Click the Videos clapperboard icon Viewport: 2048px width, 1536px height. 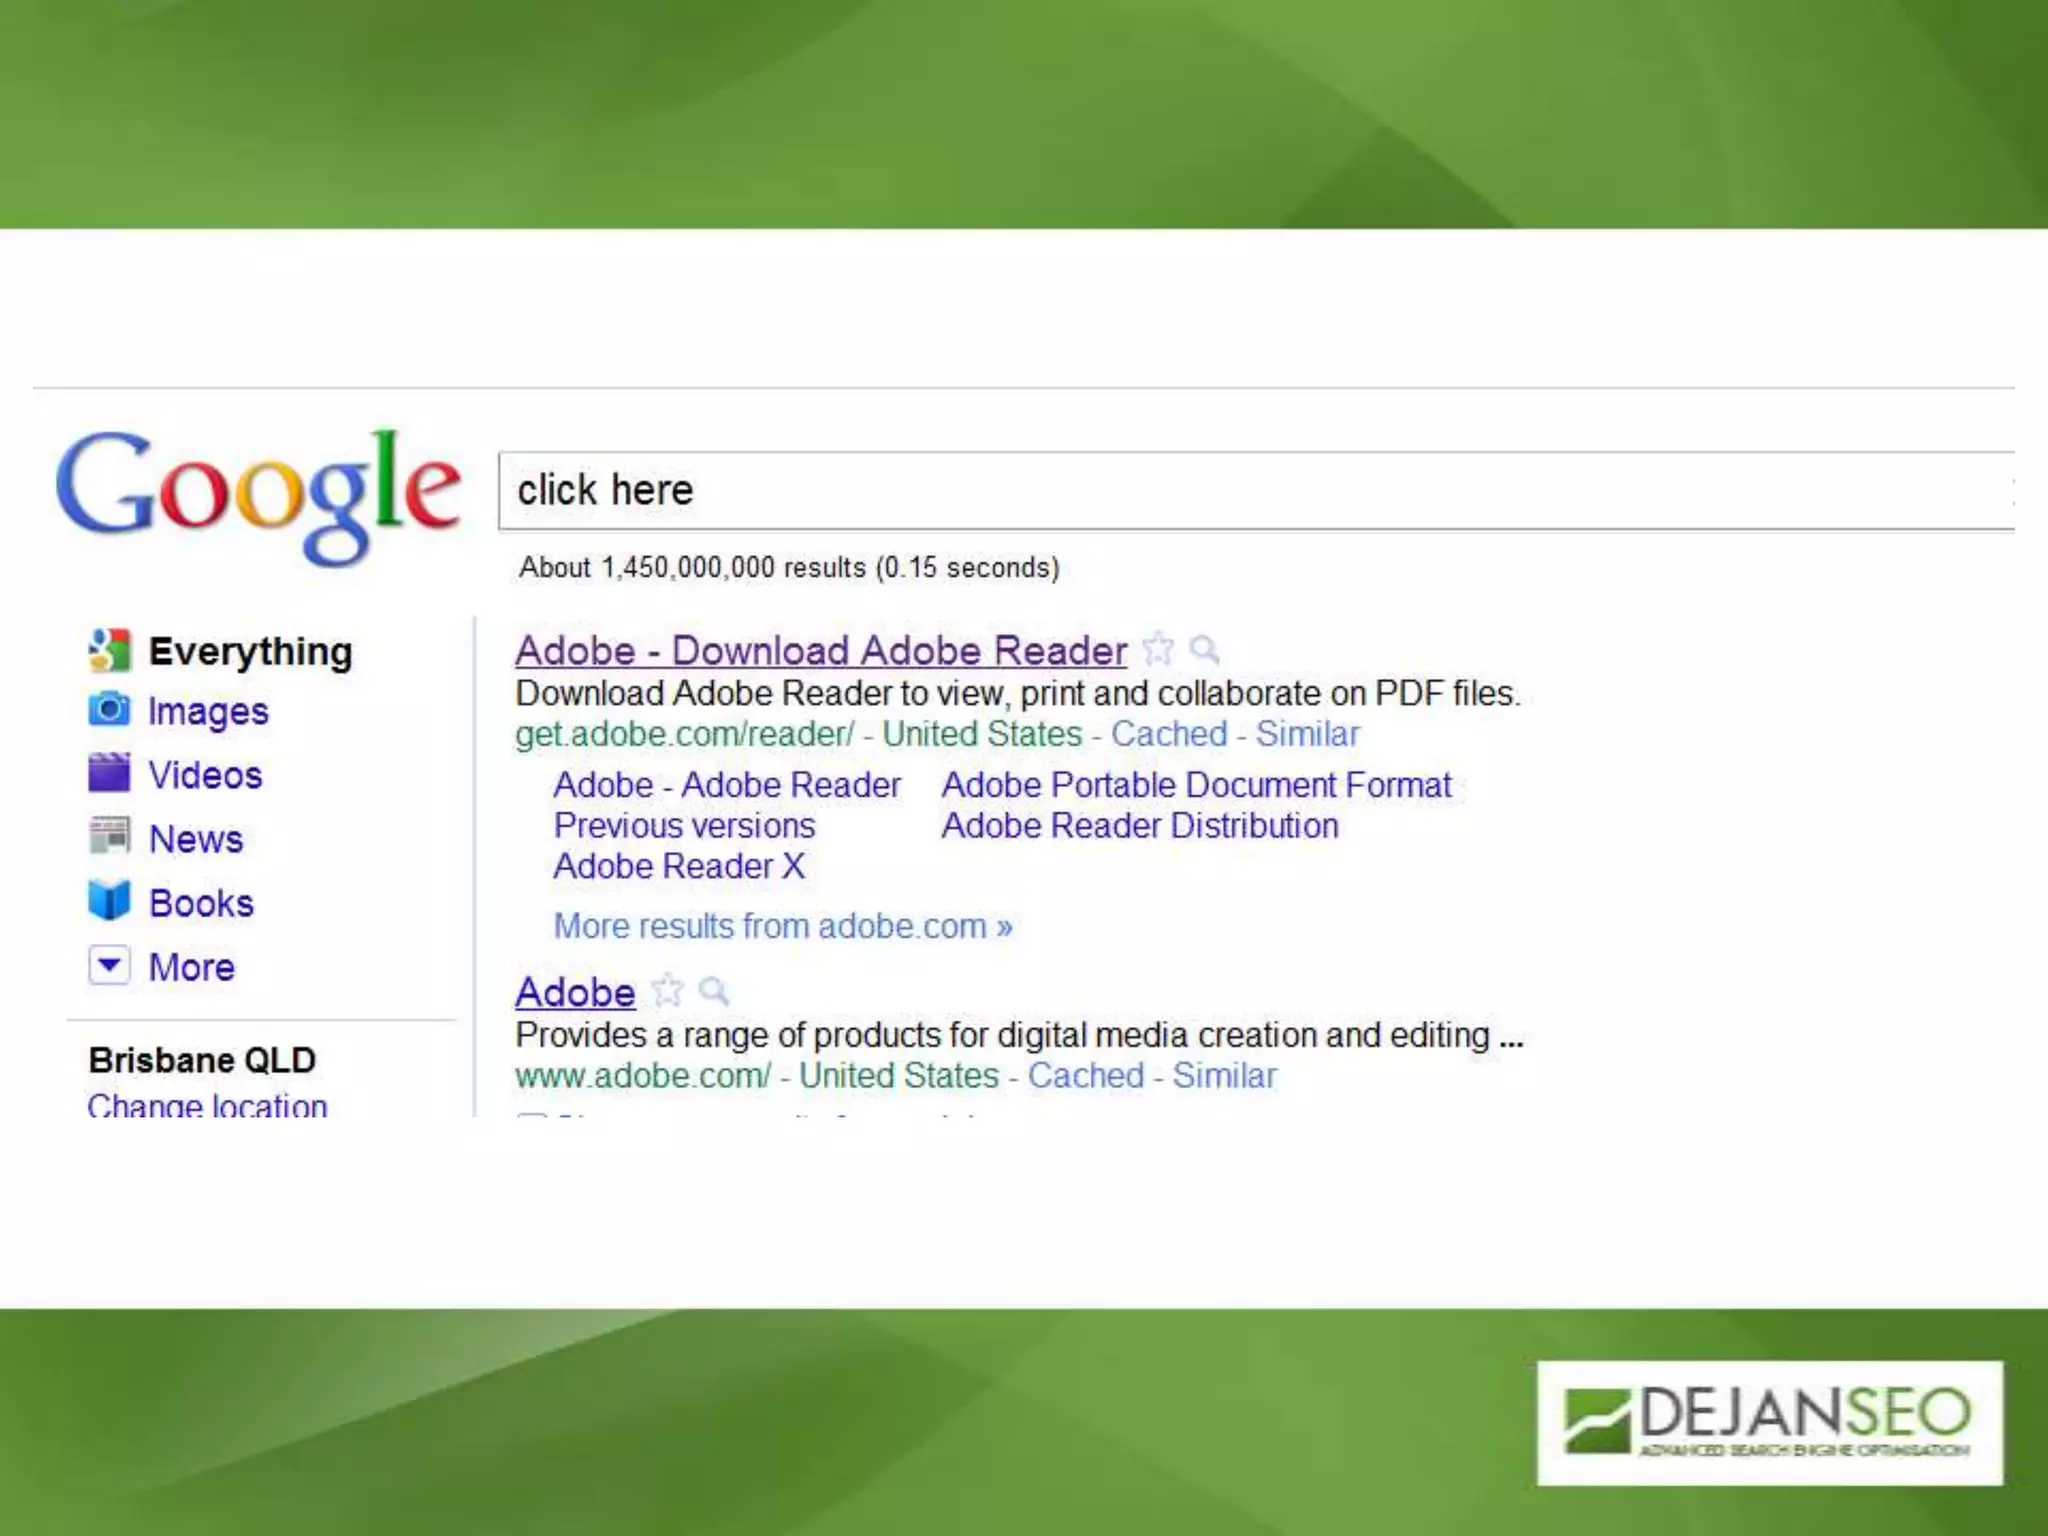tap(109, 773)
